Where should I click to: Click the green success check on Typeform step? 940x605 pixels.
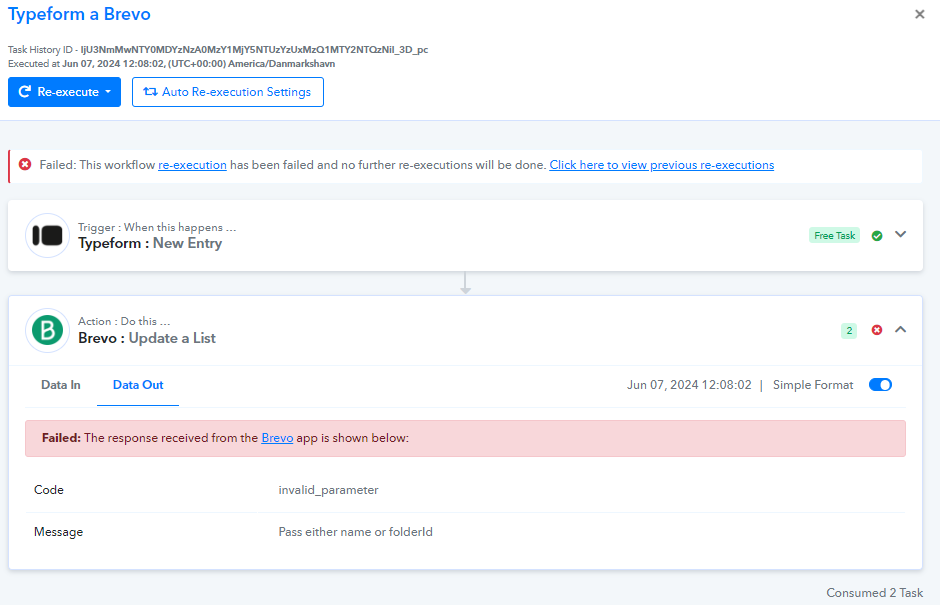[x=876, y=236]
